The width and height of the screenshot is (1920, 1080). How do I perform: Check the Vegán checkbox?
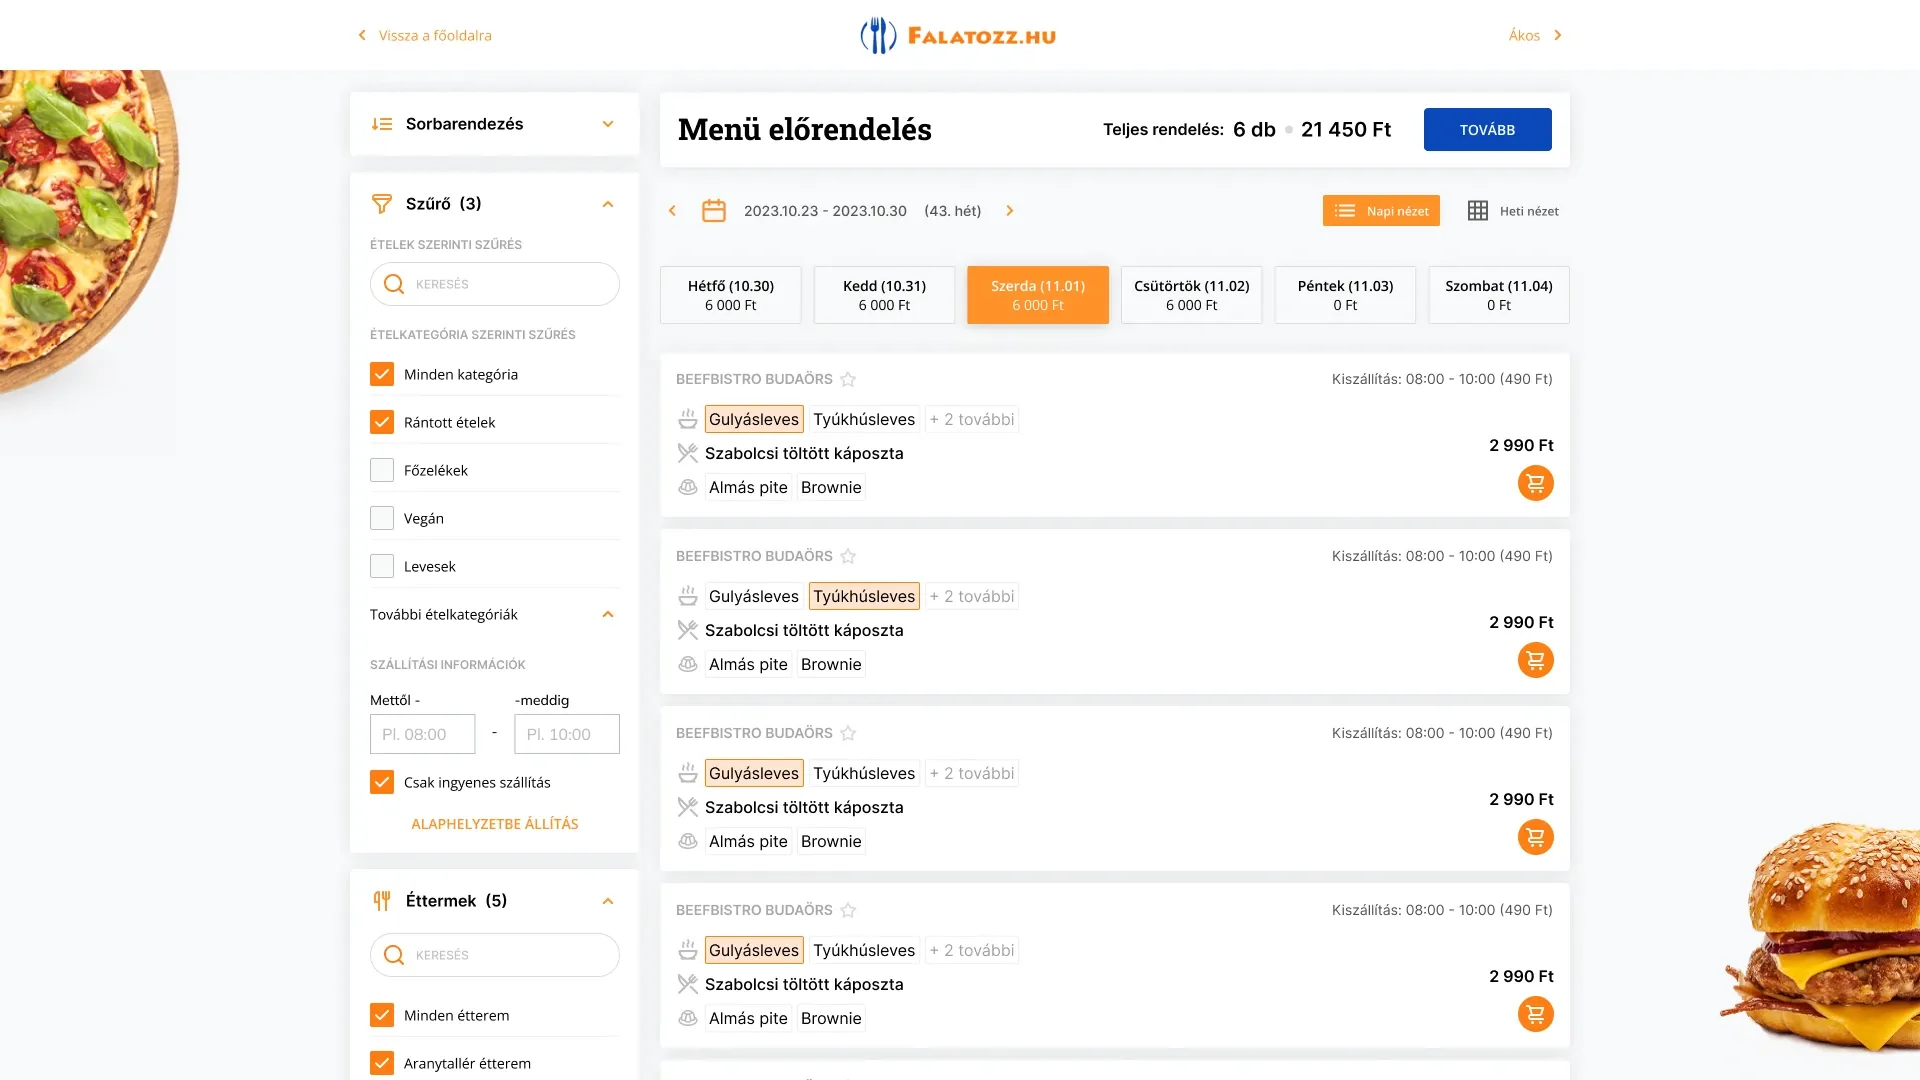coord(382,518)
